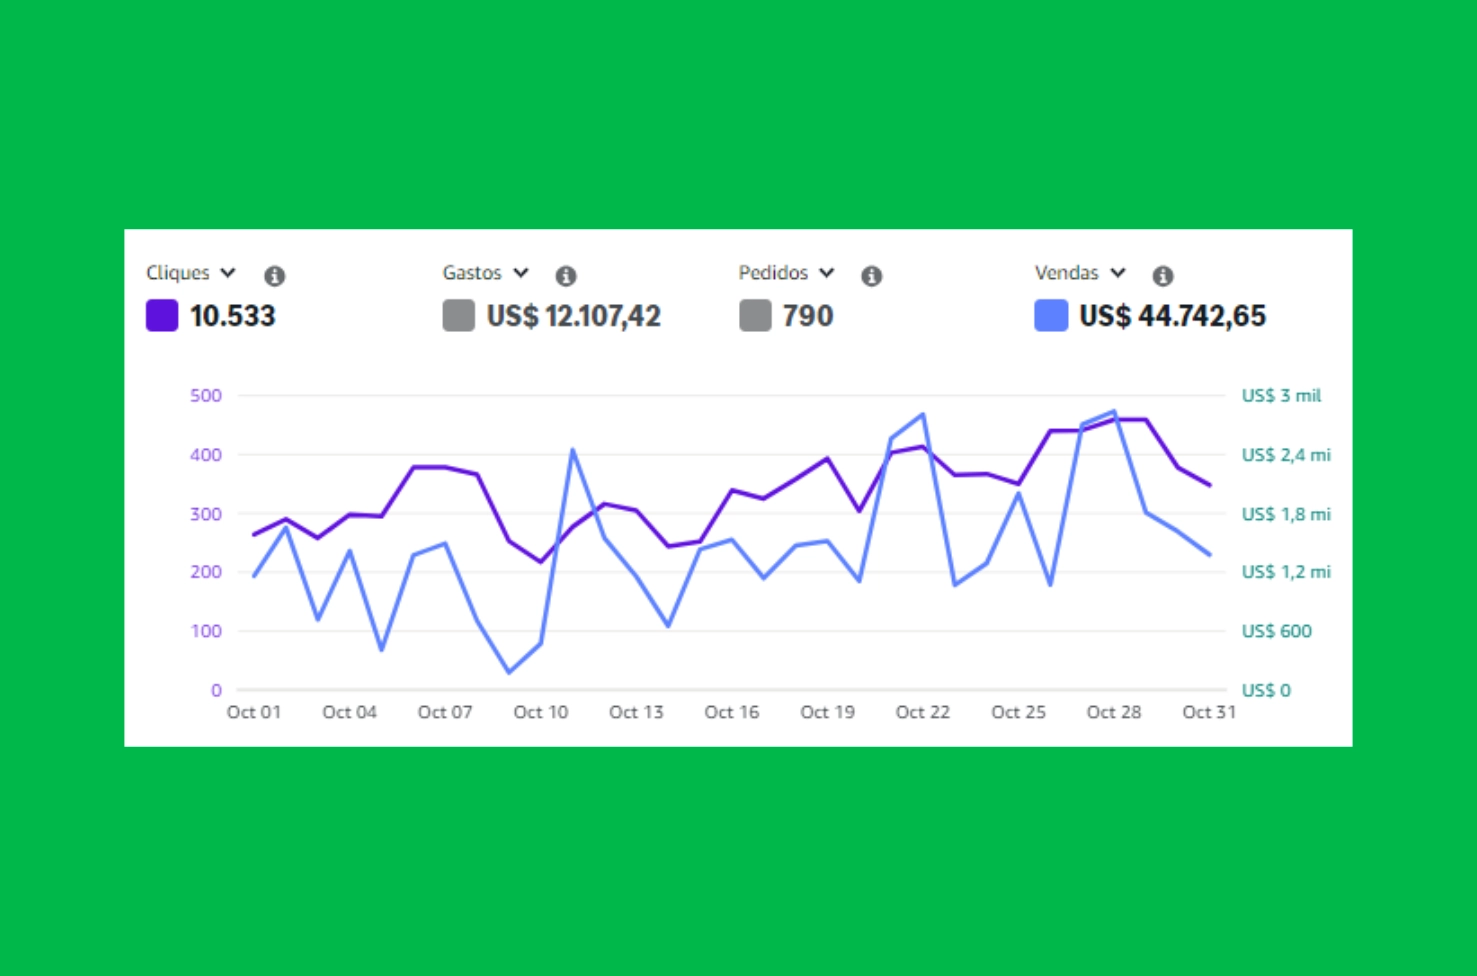Image resolution: width=1477 pixels, height=976 pixels.
Task: Expand the Cliques metric dropdown chevron
Action: (x=228, y=273)
